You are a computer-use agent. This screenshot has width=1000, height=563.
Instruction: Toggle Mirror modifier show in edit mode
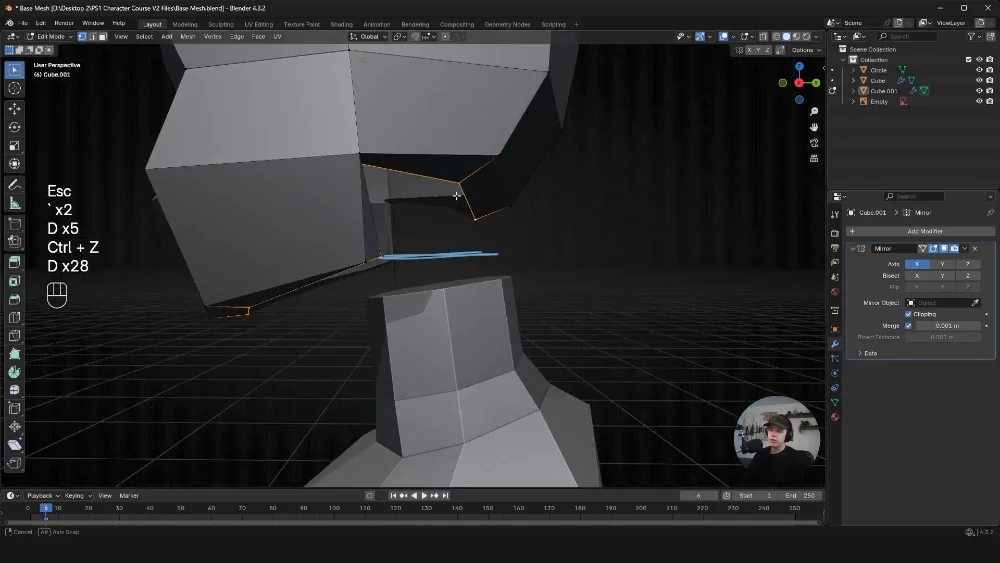(933, 249)
